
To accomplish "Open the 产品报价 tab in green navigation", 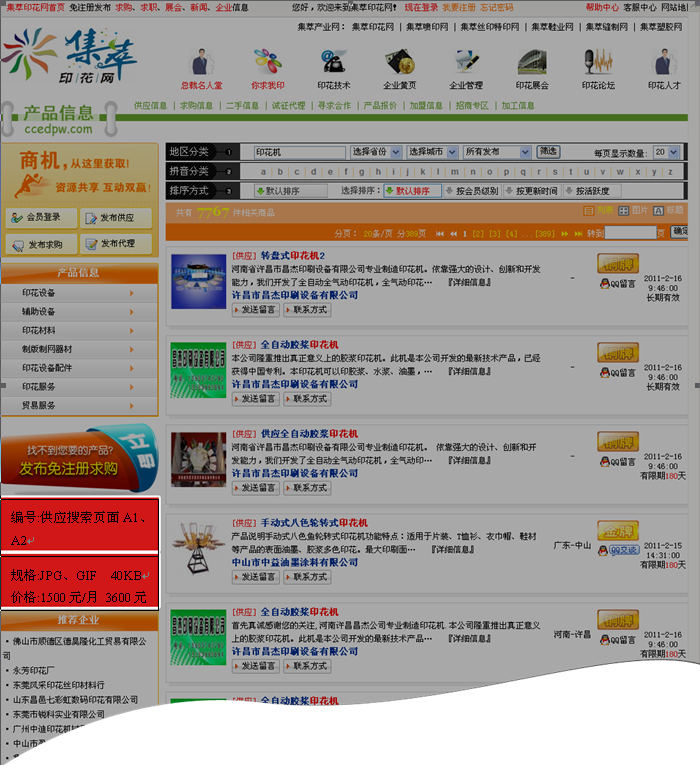I will tap(379, 105).
